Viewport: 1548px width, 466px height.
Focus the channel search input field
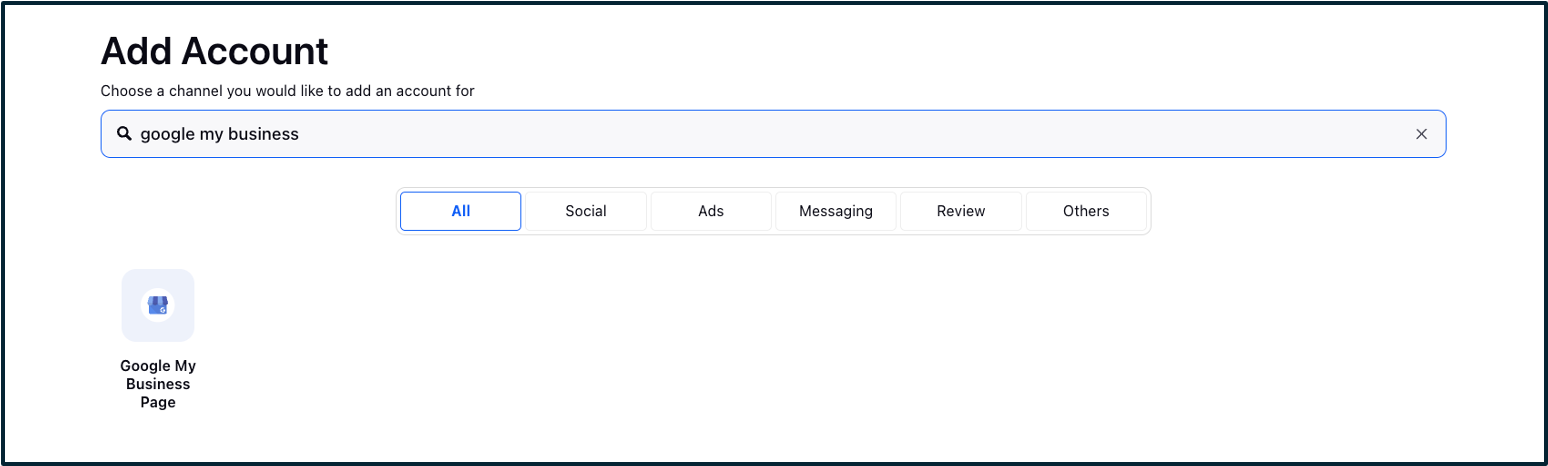tap(773, 134)
